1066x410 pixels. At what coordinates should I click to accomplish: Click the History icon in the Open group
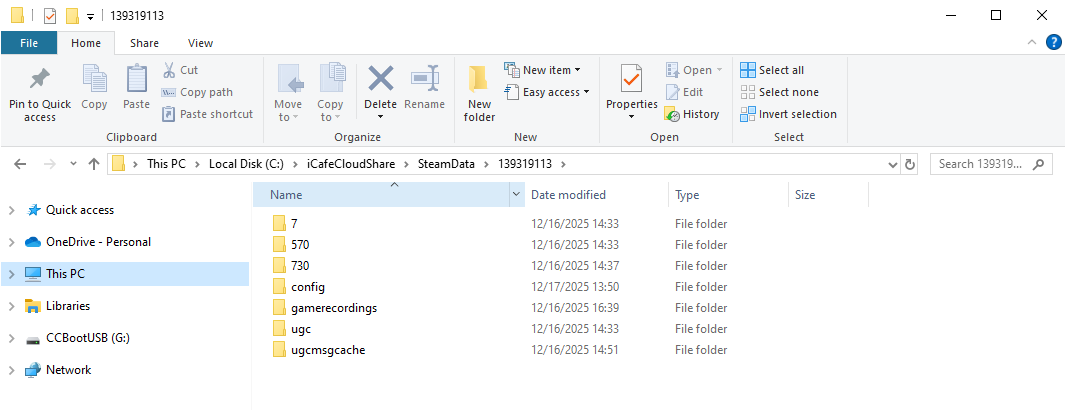tap(673, 114)
